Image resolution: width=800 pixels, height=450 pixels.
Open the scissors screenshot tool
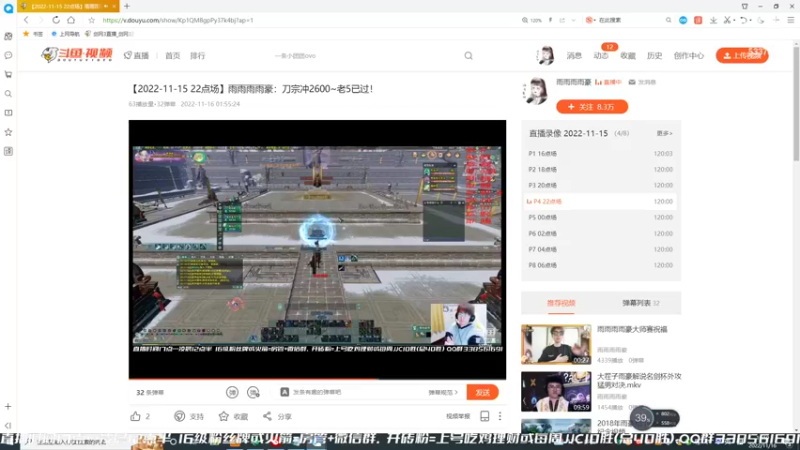(727, 20)
